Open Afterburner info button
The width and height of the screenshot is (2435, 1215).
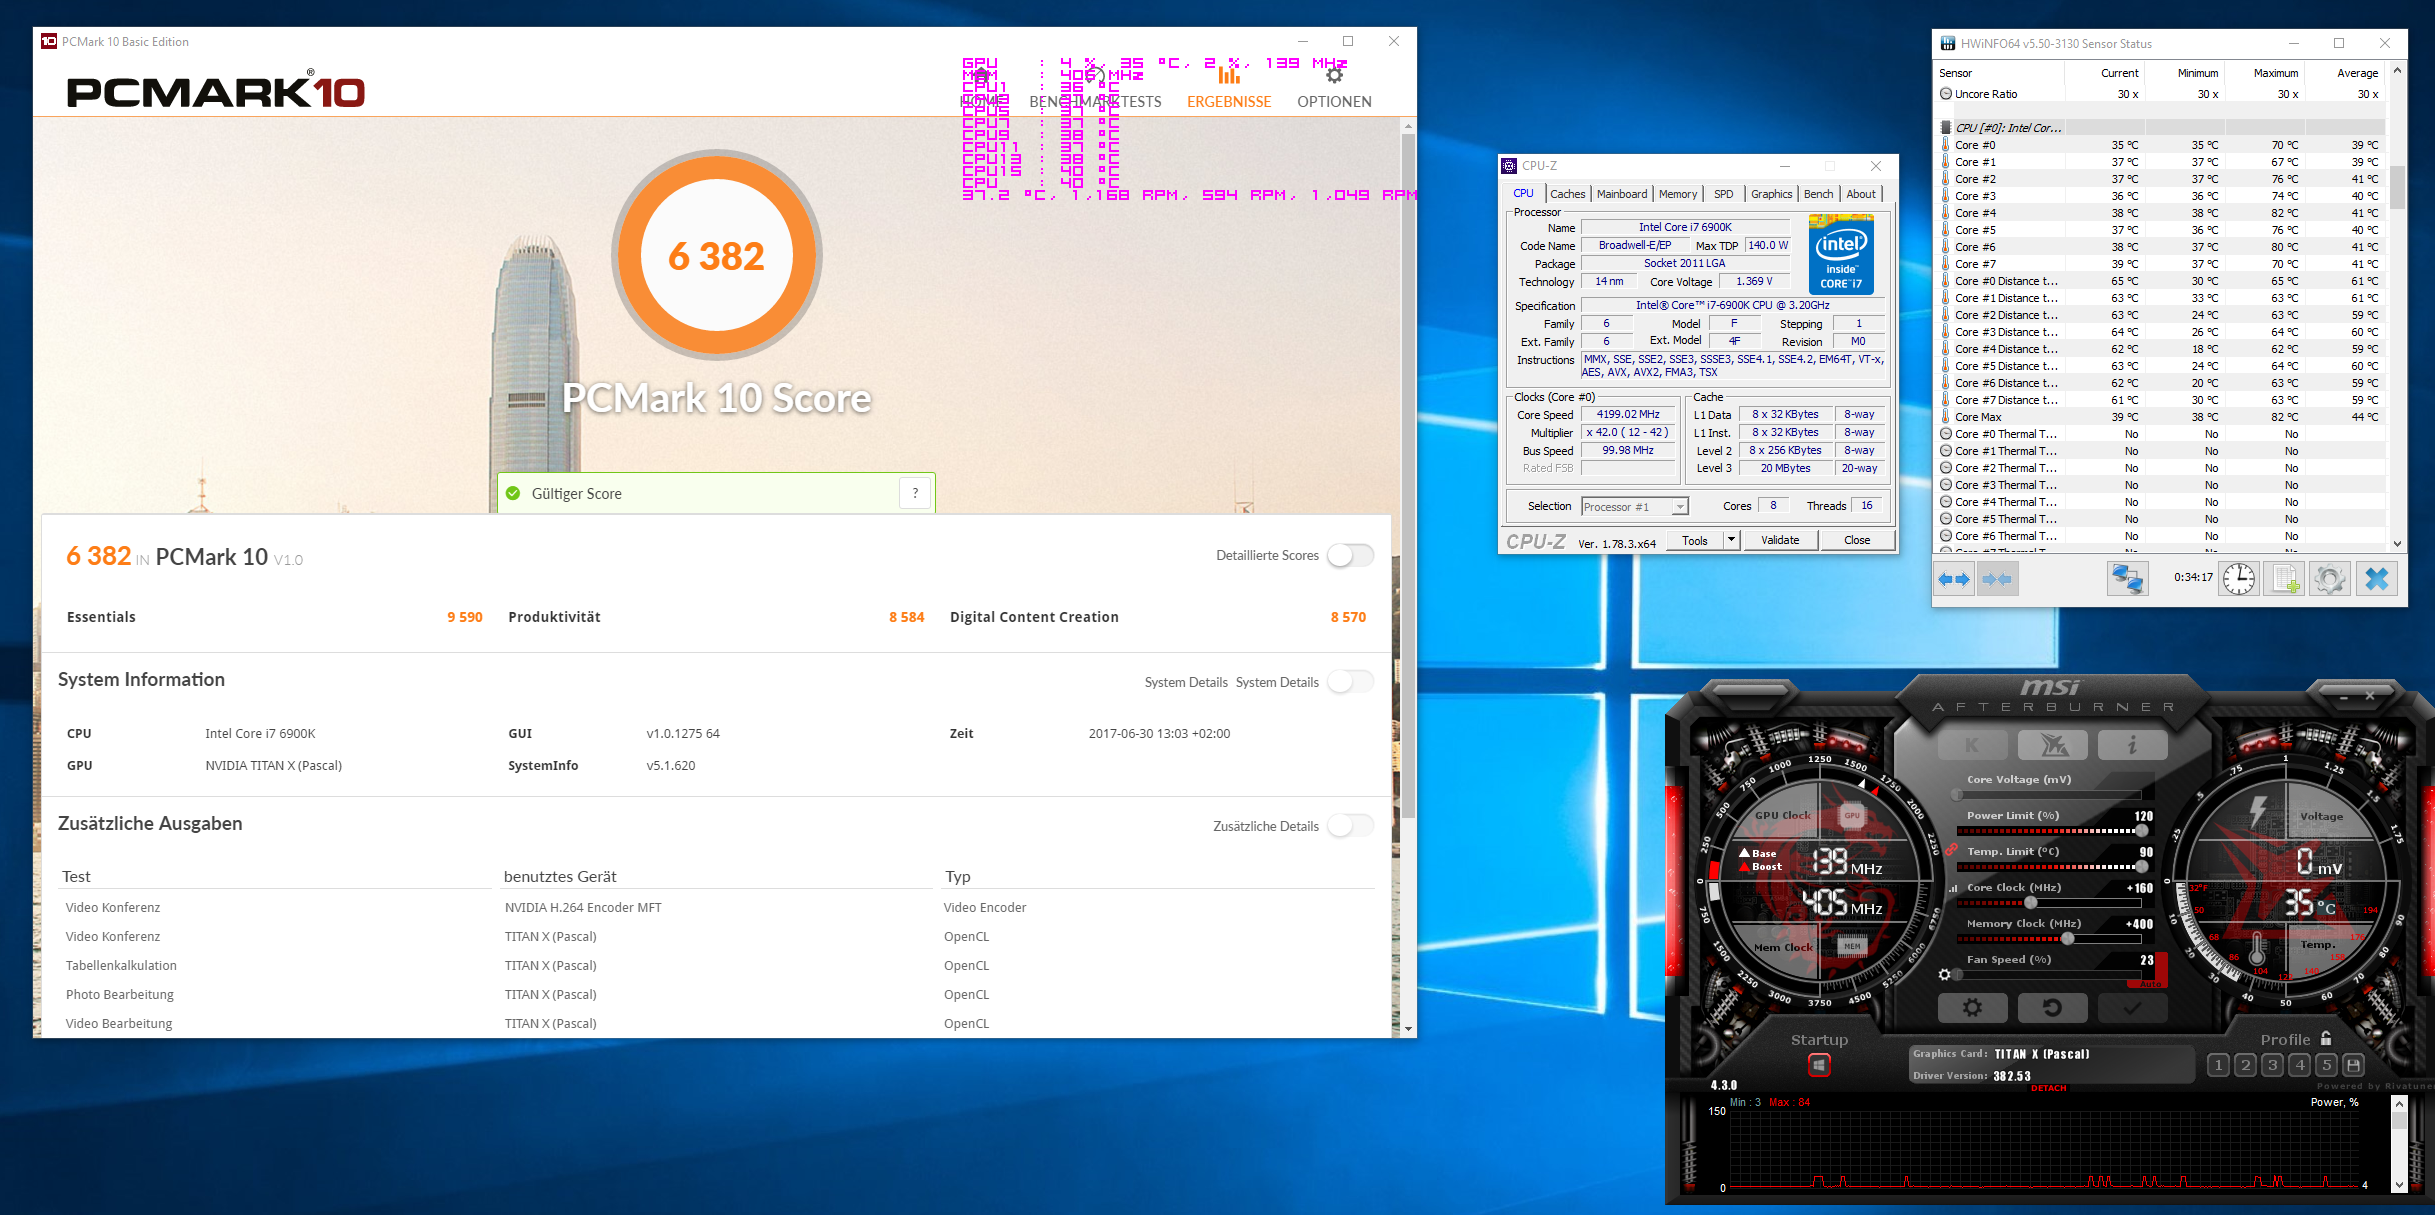click(2131, 744)
